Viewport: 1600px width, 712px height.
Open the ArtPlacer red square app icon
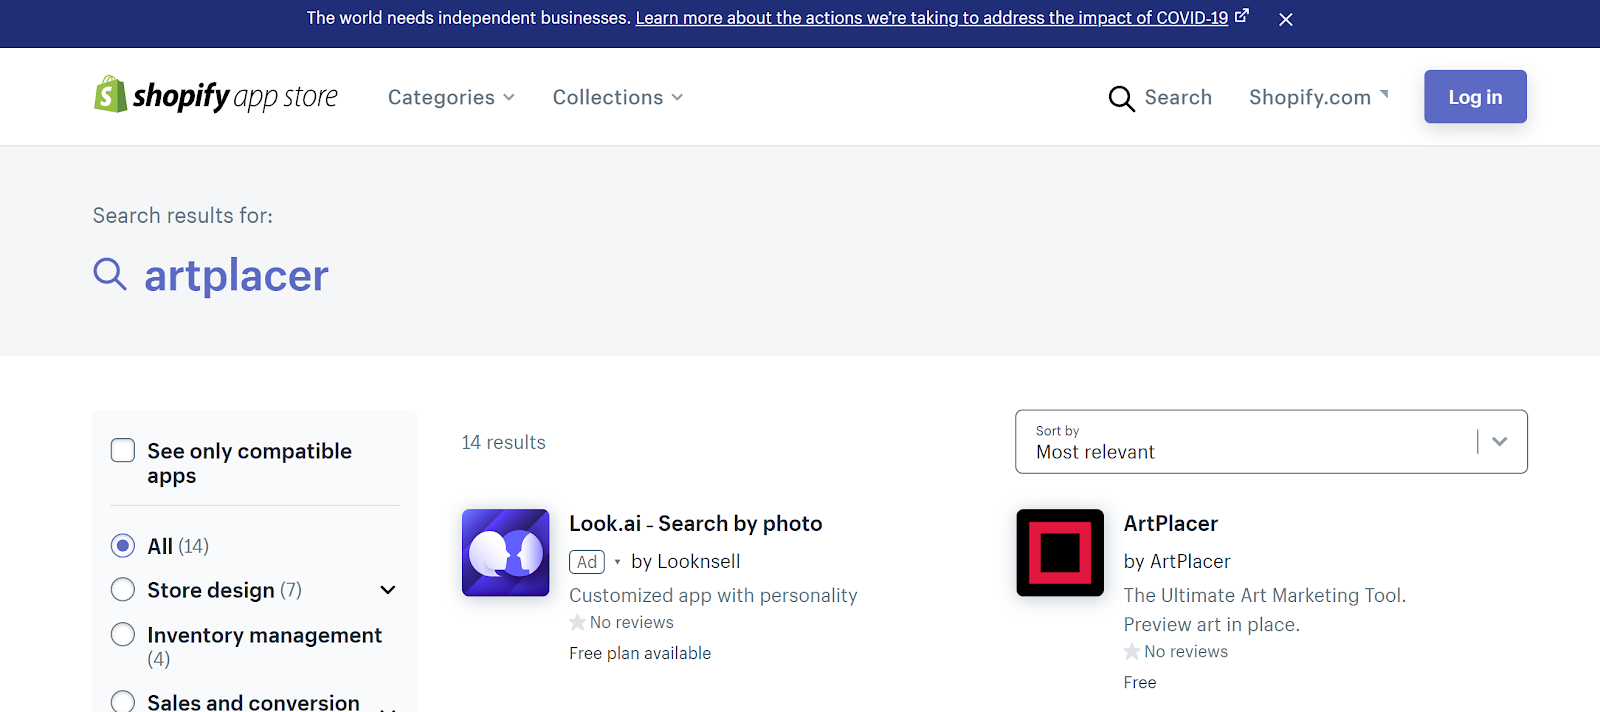[x=1060, y=553]
